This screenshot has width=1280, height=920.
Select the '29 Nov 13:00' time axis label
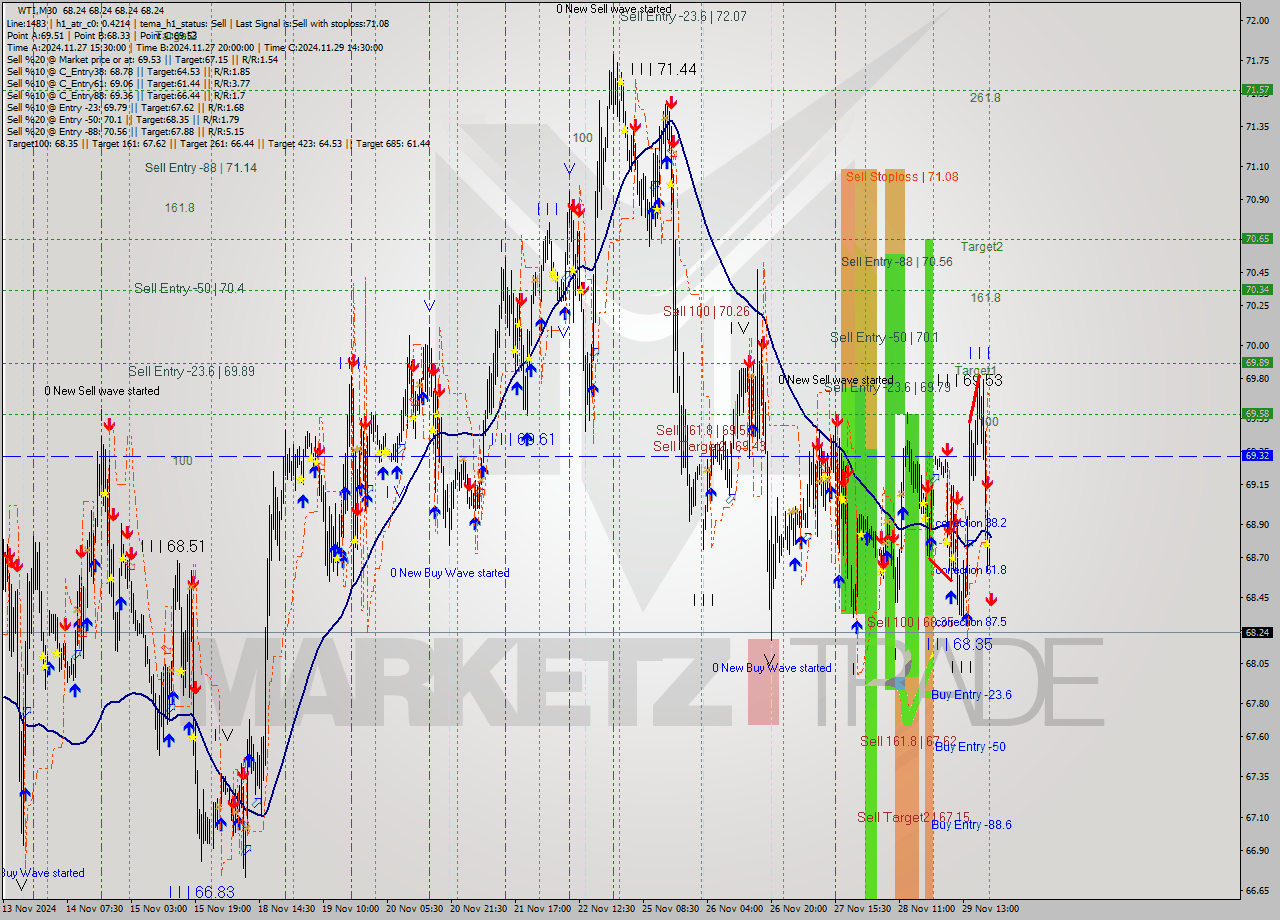(x=990, y=909)
